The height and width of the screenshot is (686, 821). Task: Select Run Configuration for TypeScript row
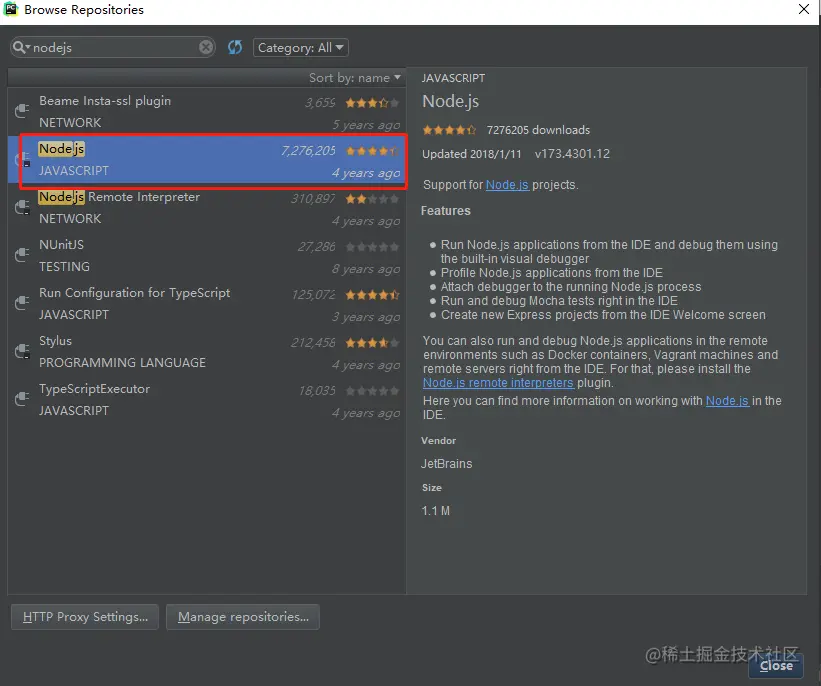click(x=207, y=304)
